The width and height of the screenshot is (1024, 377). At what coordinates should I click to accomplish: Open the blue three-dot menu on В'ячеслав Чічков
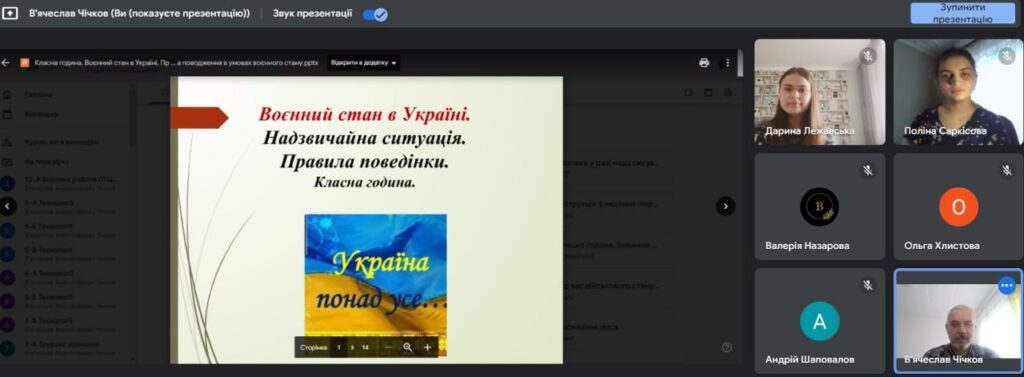tap(1007, 285)
